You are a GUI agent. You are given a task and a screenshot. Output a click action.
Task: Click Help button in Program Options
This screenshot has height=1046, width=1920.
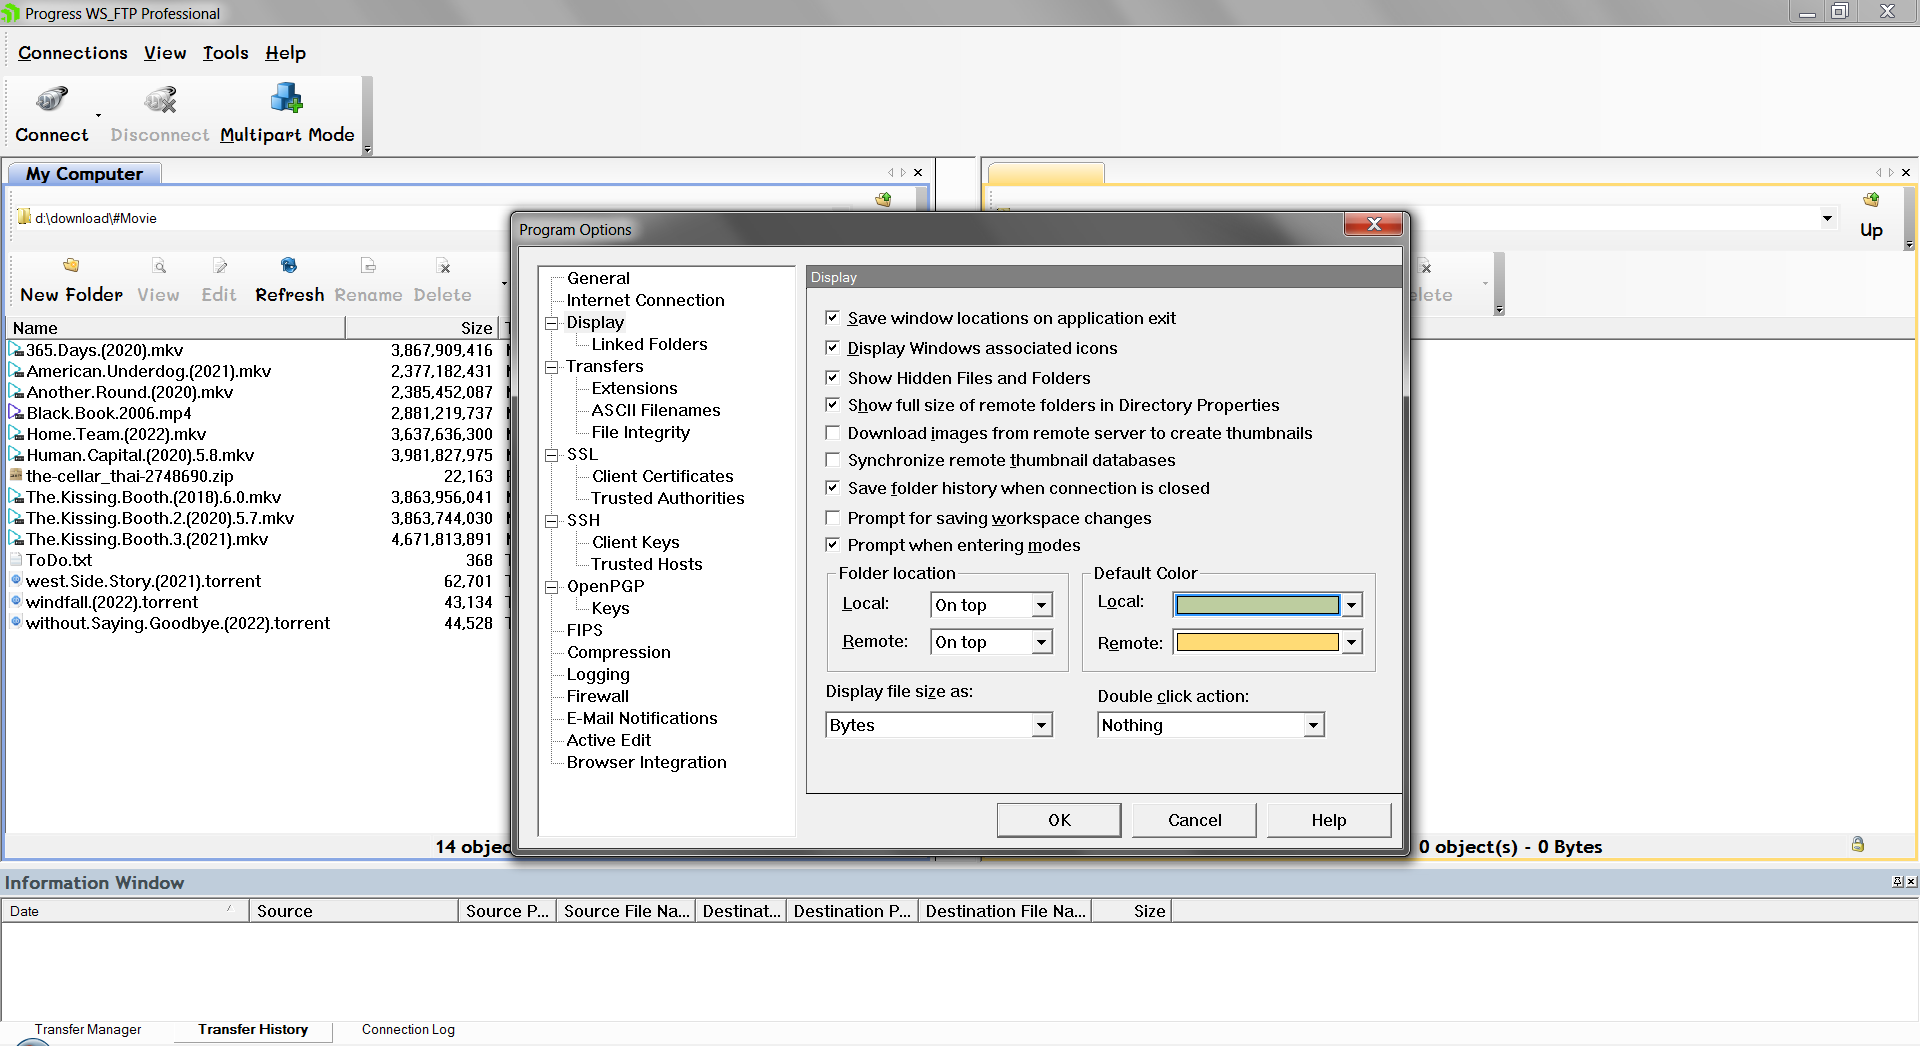pyautogui.click(x=1329, y=820)
